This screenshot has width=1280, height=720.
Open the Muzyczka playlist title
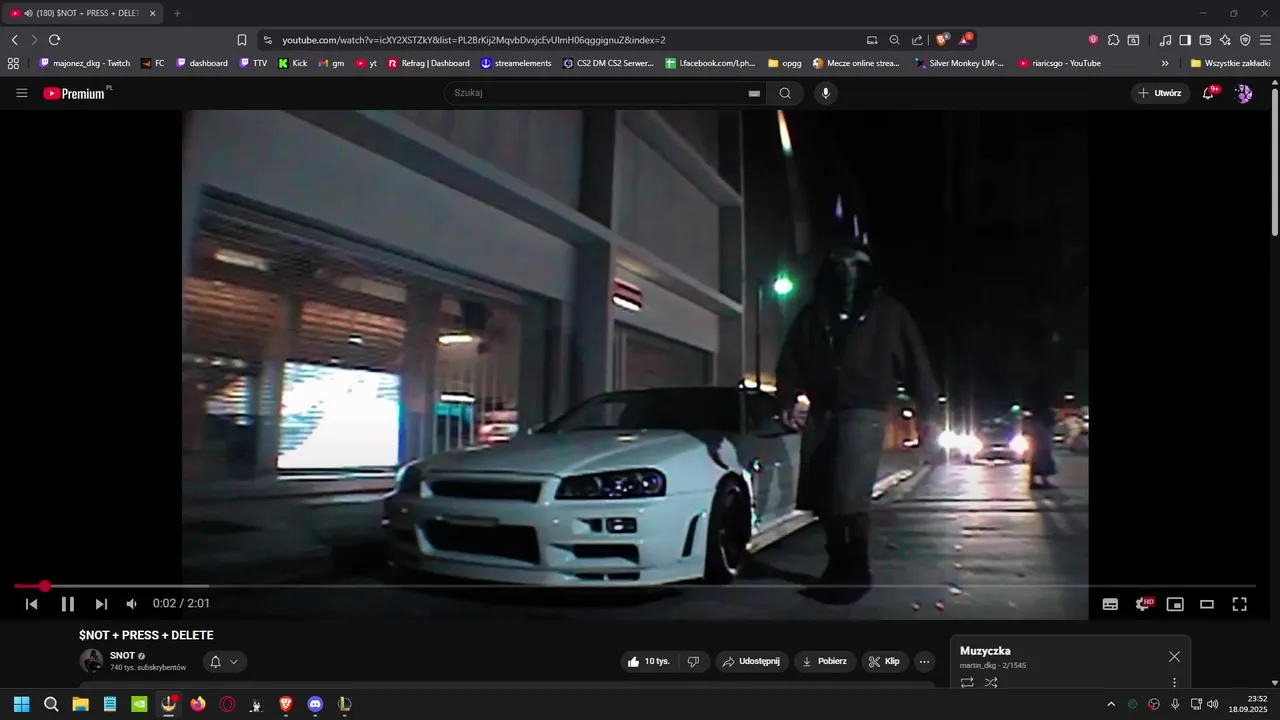coord(985,651)
